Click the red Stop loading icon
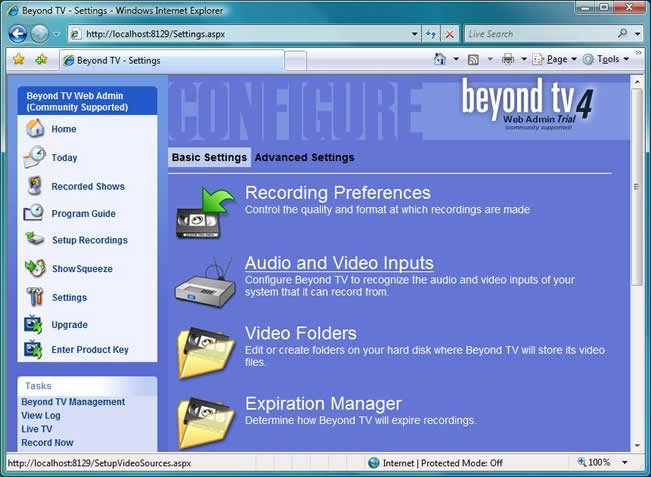This screenshot has height=477, width=651. [x=449, y=34]
